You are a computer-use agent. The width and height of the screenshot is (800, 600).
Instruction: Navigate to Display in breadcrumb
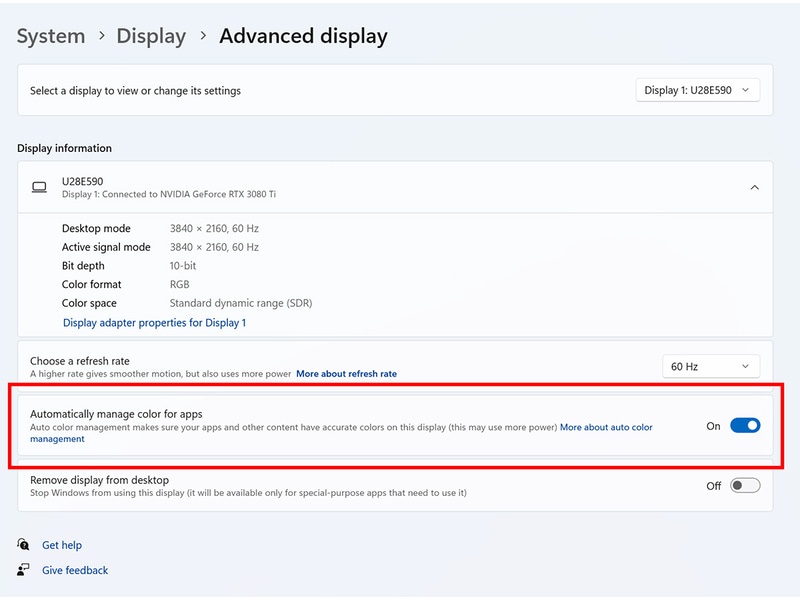click(x=151, y=36)
